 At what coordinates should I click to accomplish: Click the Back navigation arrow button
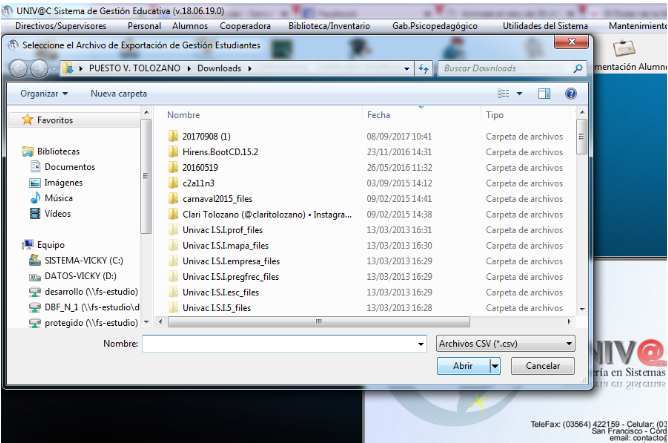[19, 69]
